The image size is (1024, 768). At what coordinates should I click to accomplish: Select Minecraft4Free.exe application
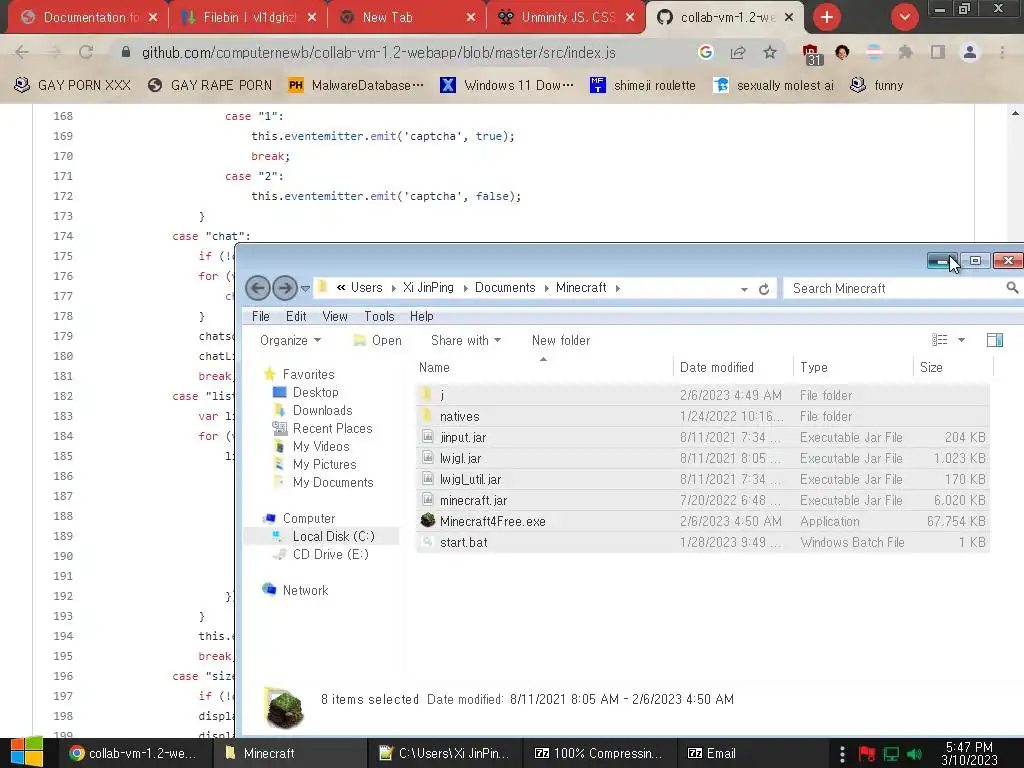tap(703, 521)
